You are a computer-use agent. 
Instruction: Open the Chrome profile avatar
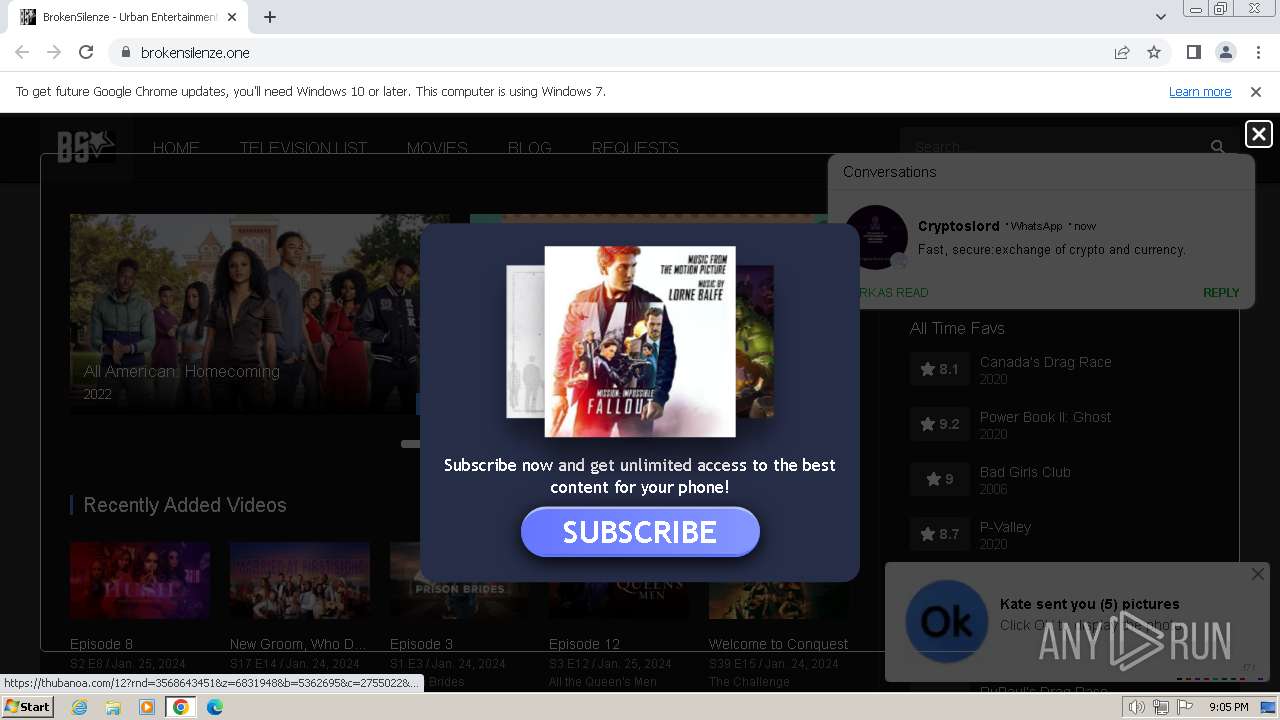[x=1225, y=52]
